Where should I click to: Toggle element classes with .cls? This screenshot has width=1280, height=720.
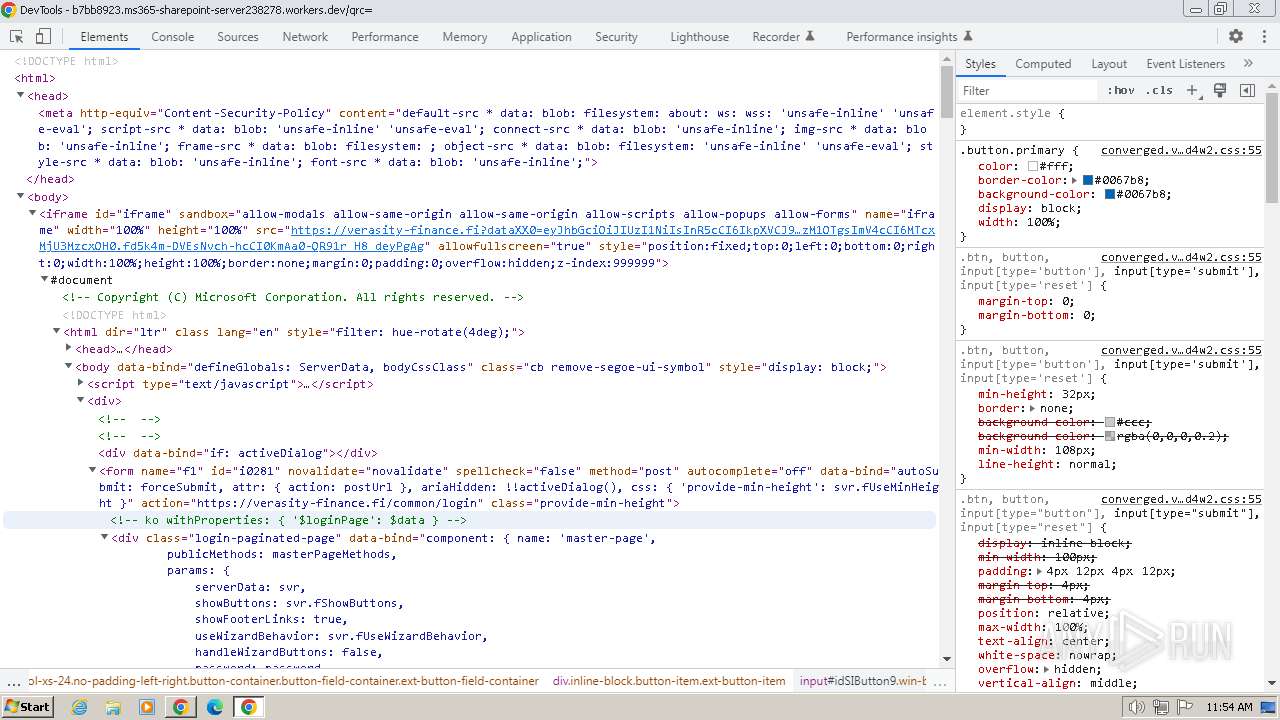coord(1160,90)
